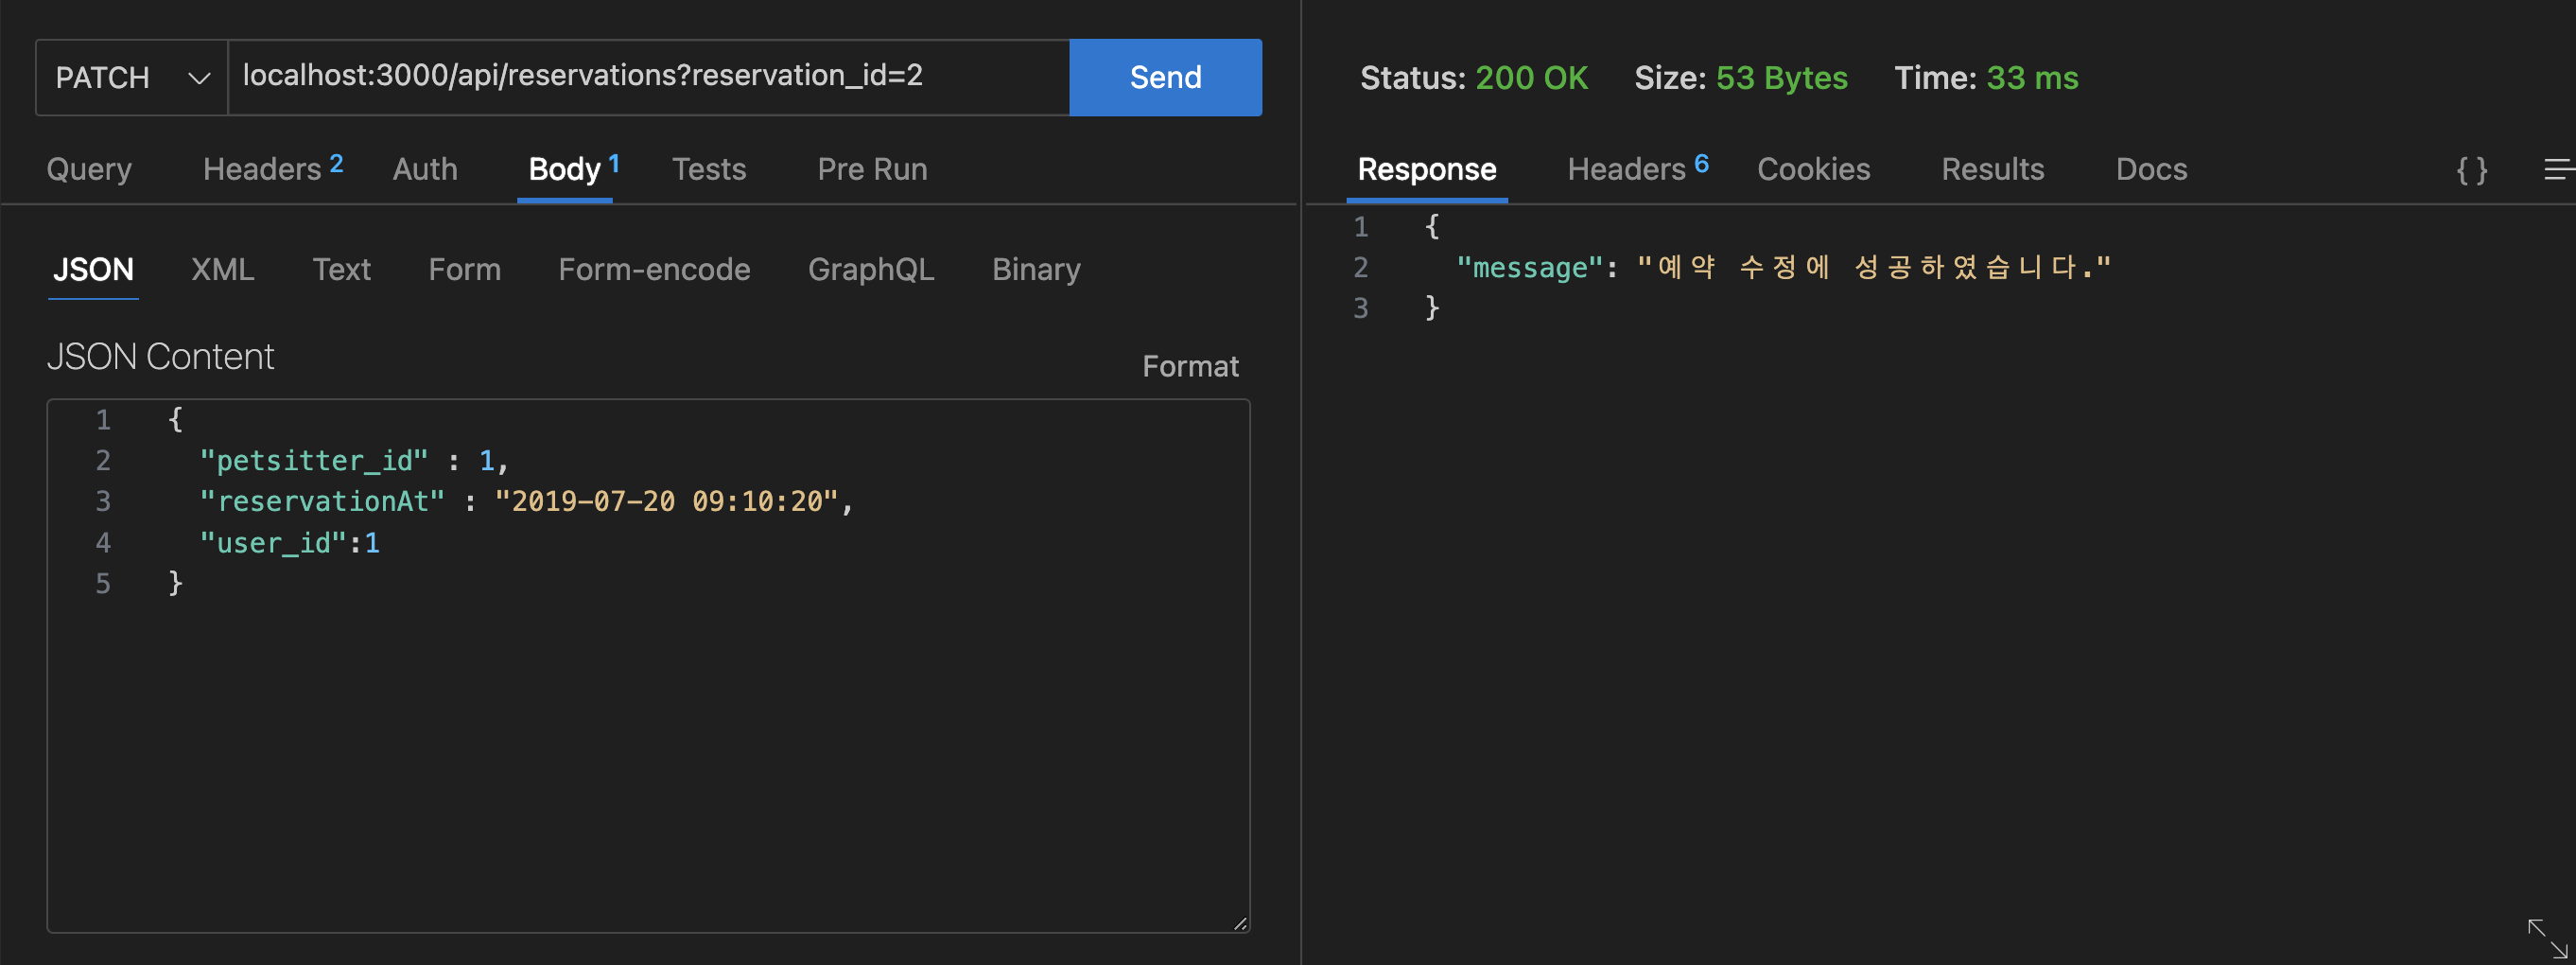Select Form body type
Image resolution: width=2576 pixels, height=965 pixels.
[464, 269]
